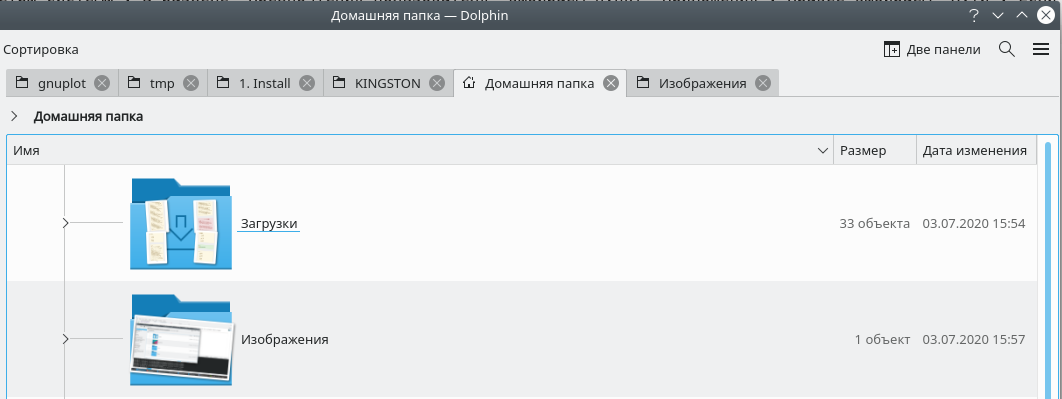Click the 03.07.2020 15:54 date cell

pos(974,224)
